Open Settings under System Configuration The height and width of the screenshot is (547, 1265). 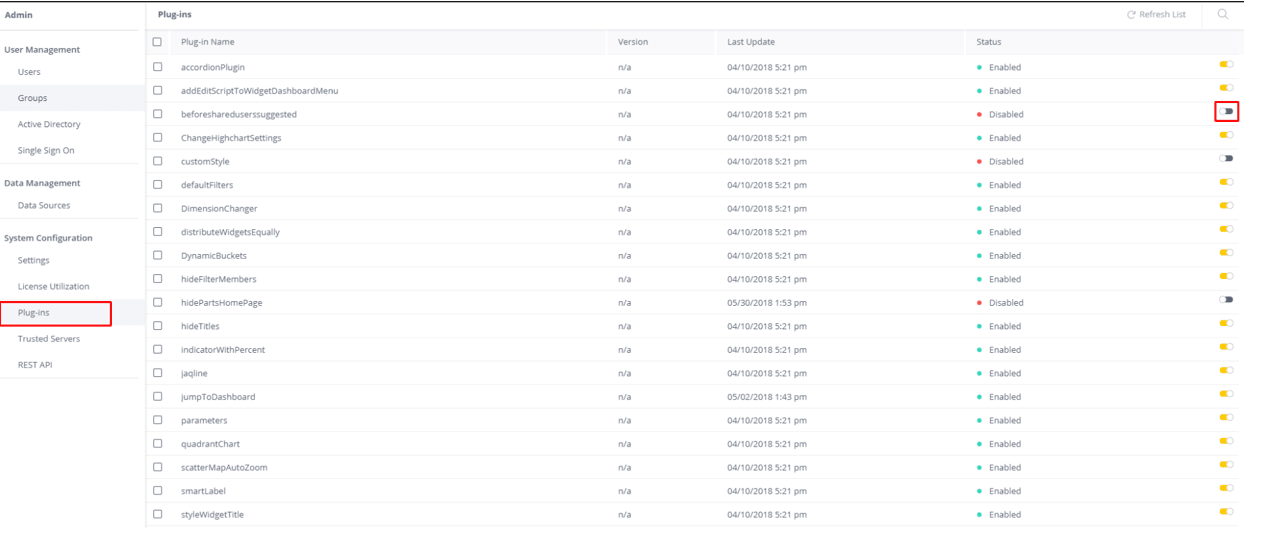point(33,260)
